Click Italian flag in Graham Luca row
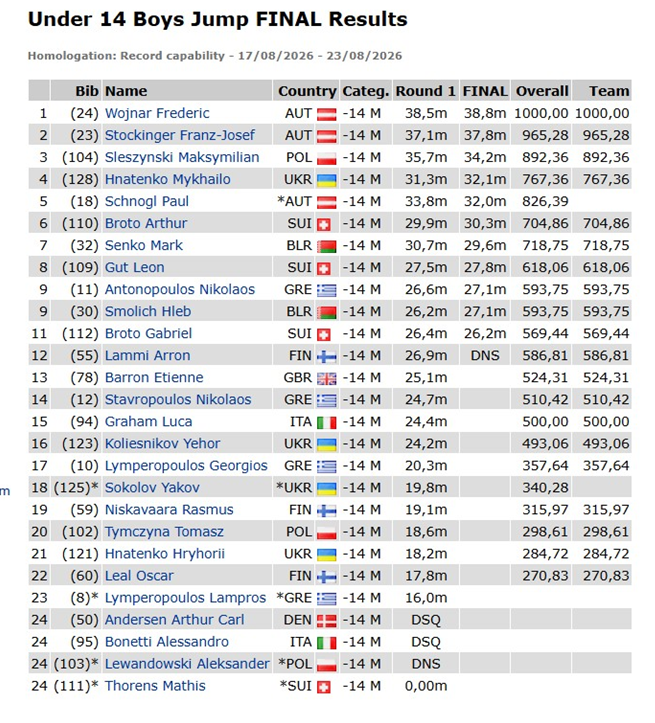The image size is (655, 723). pos(326,422)
